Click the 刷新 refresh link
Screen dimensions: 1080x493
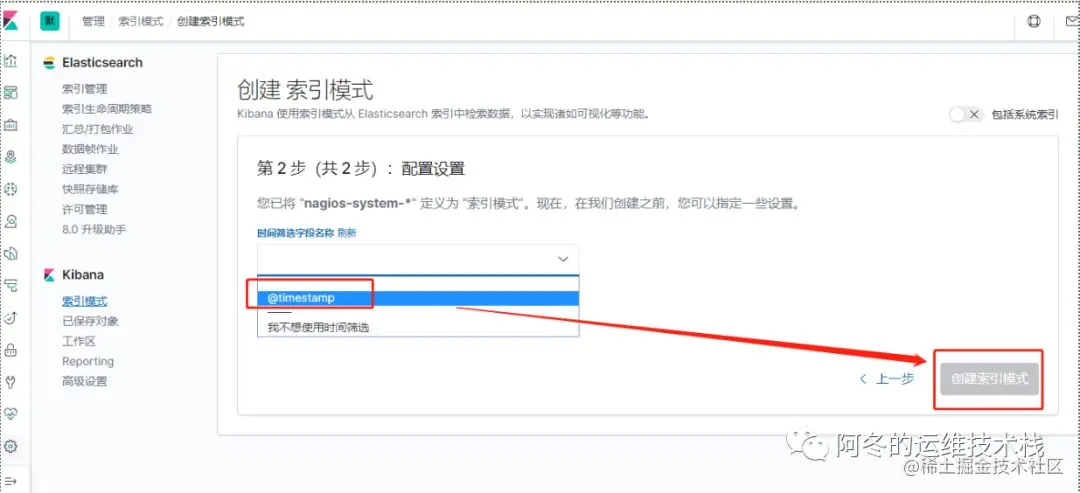346,233
